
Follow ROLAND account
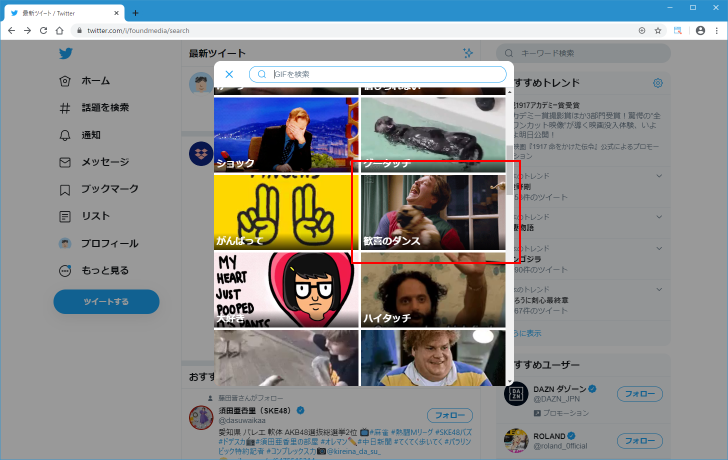click(639, 441)
